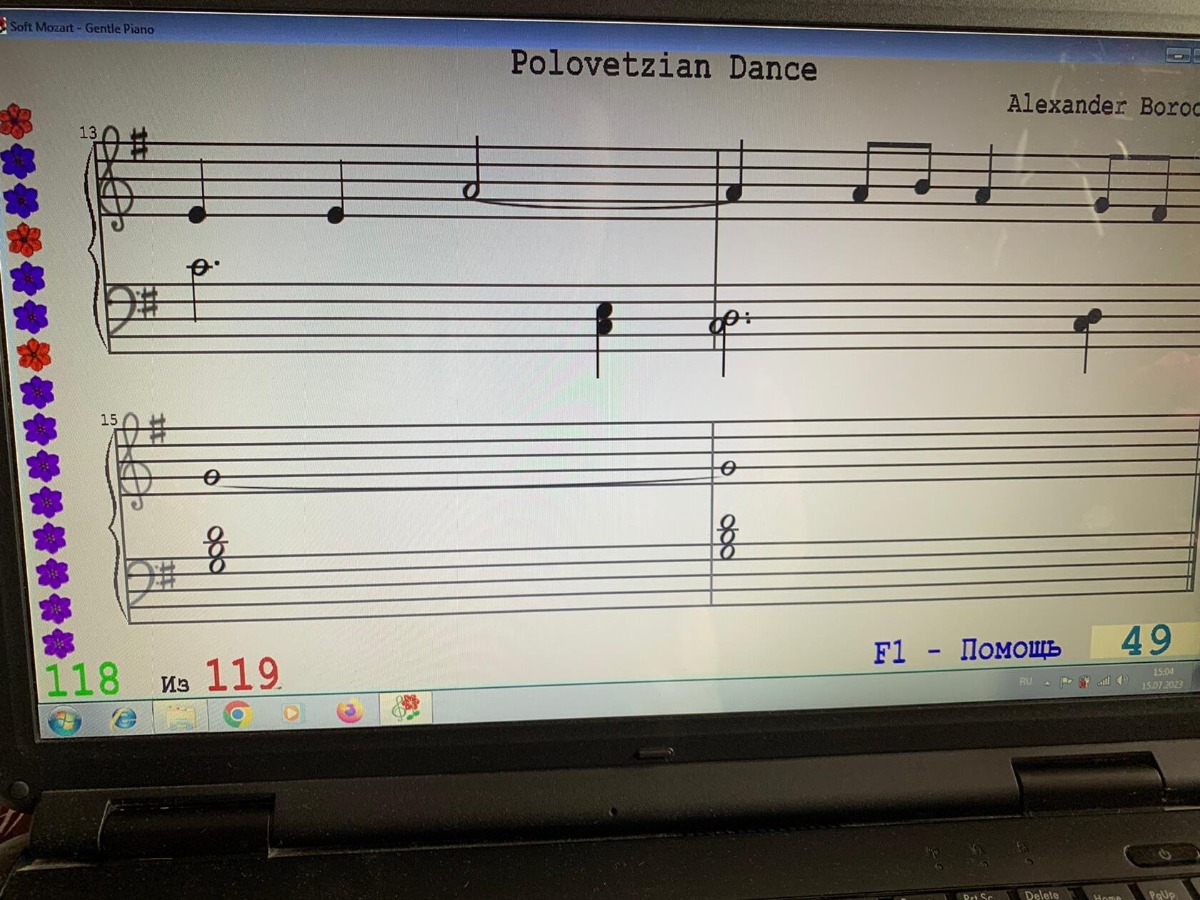Click the lowest purple flower above score 118

click(58, 642)
